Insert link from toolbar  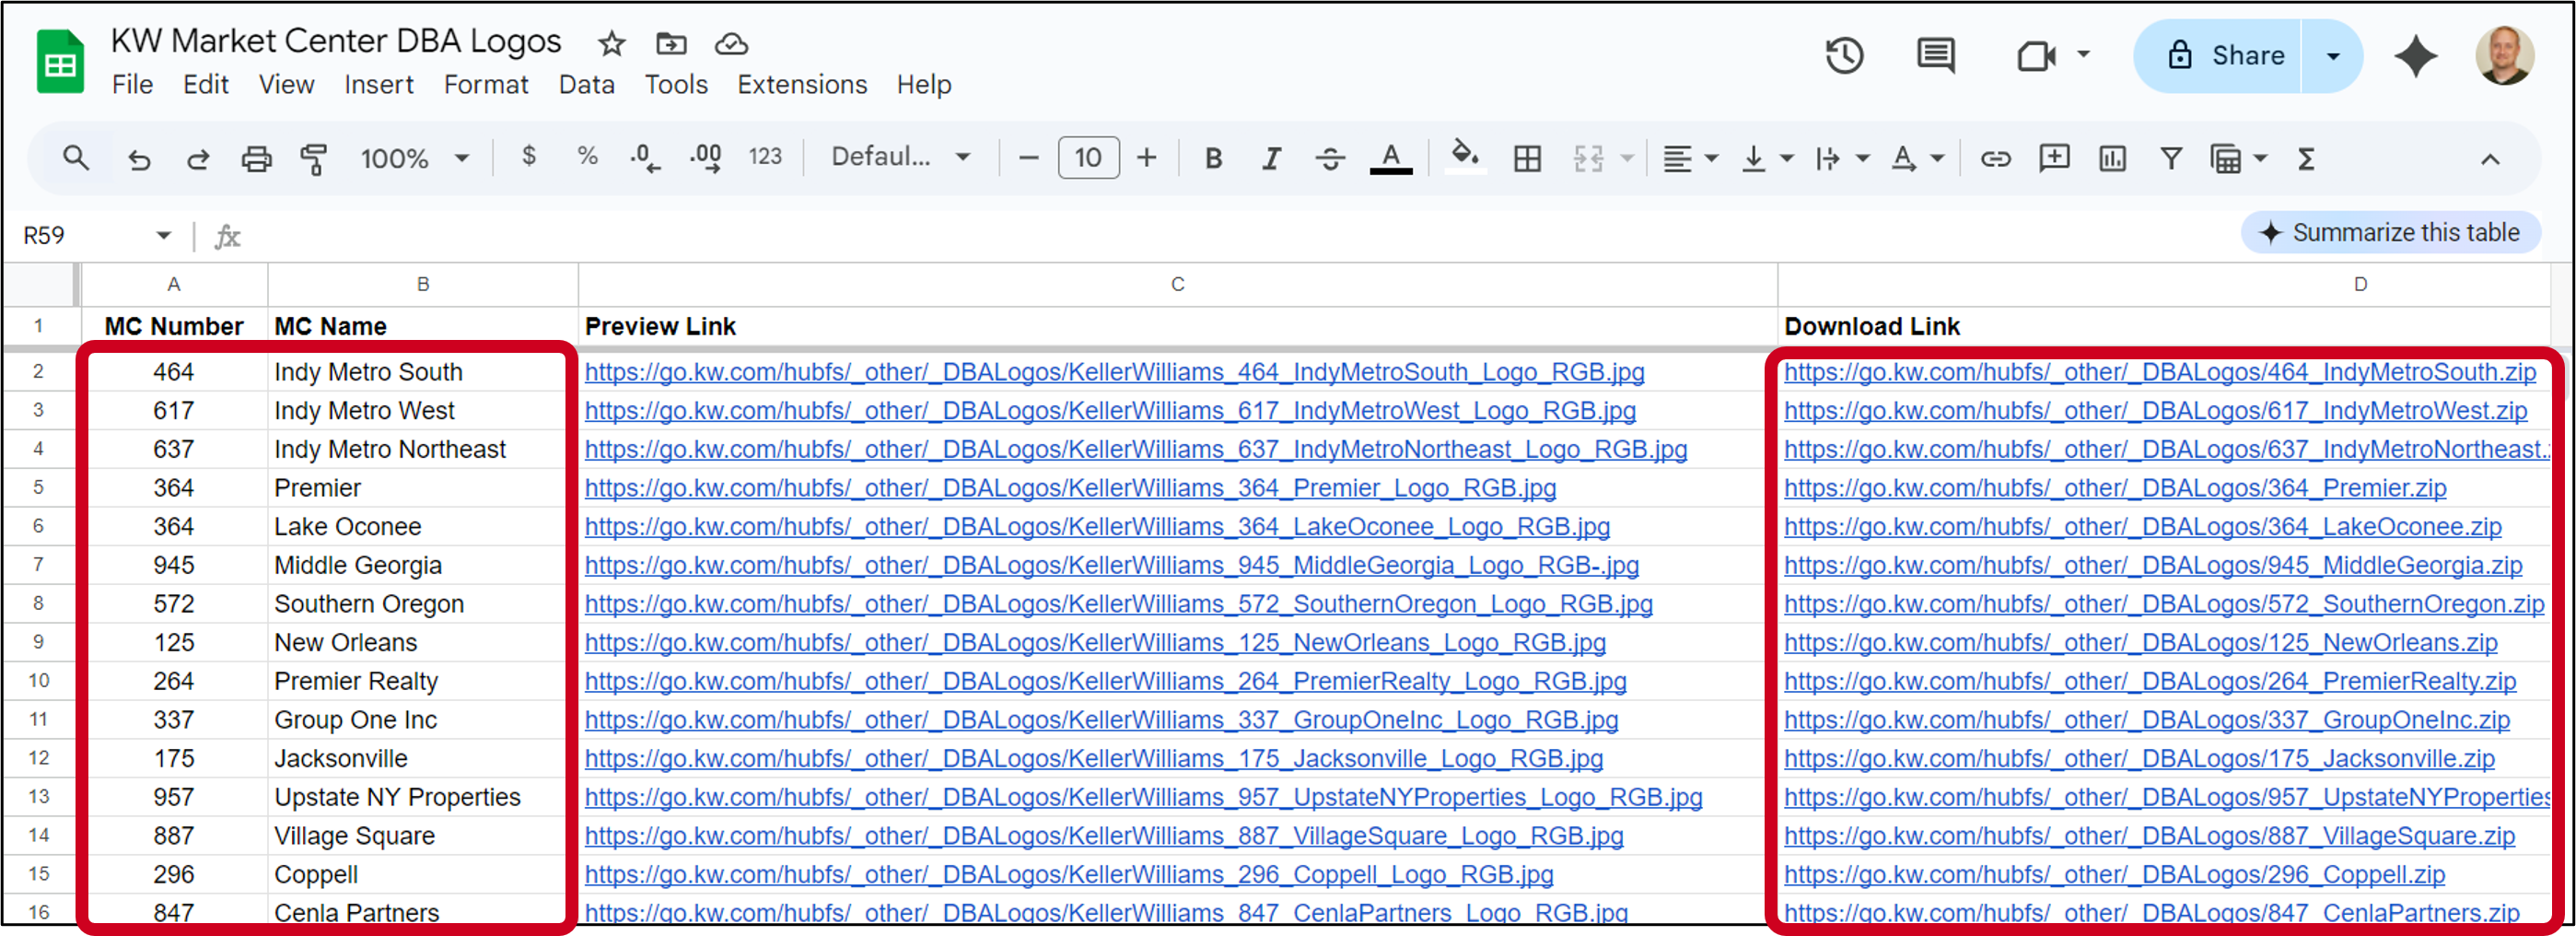1995,158
